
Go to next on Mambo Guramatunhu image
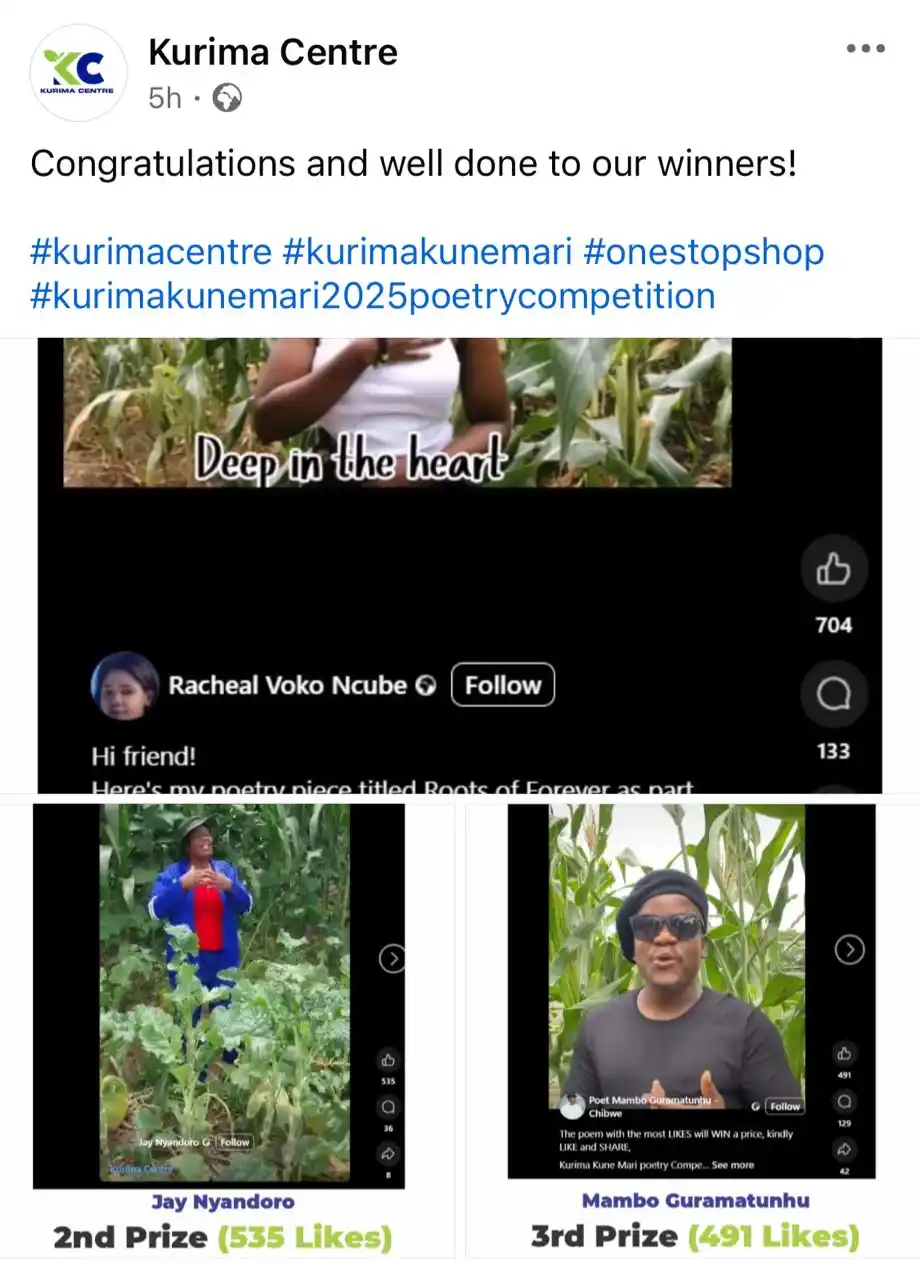point(849,949)
